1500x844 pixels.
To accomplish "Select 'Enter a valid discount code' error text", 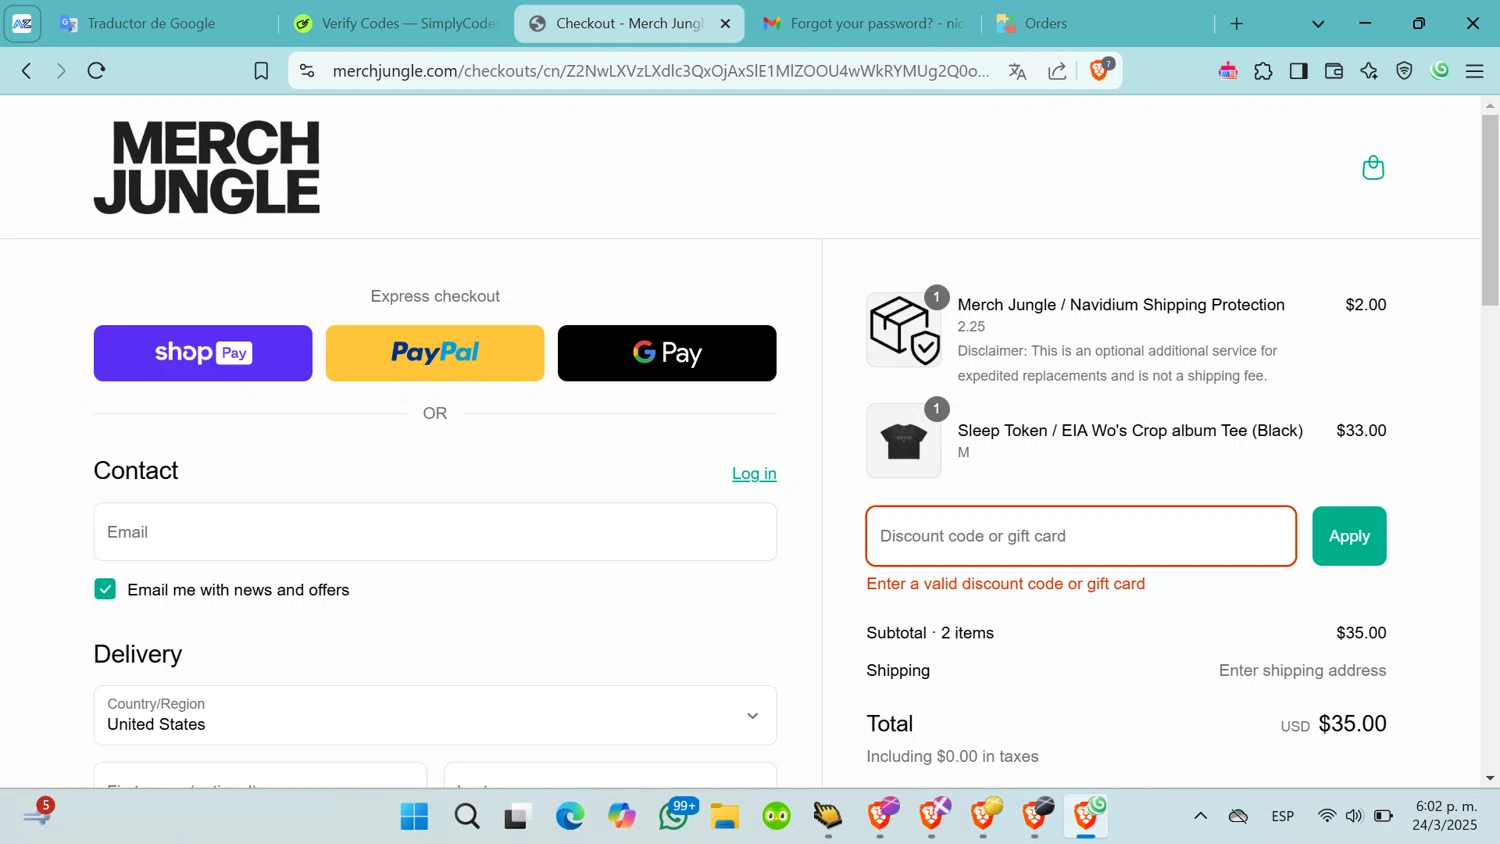I will [1005, 583].
